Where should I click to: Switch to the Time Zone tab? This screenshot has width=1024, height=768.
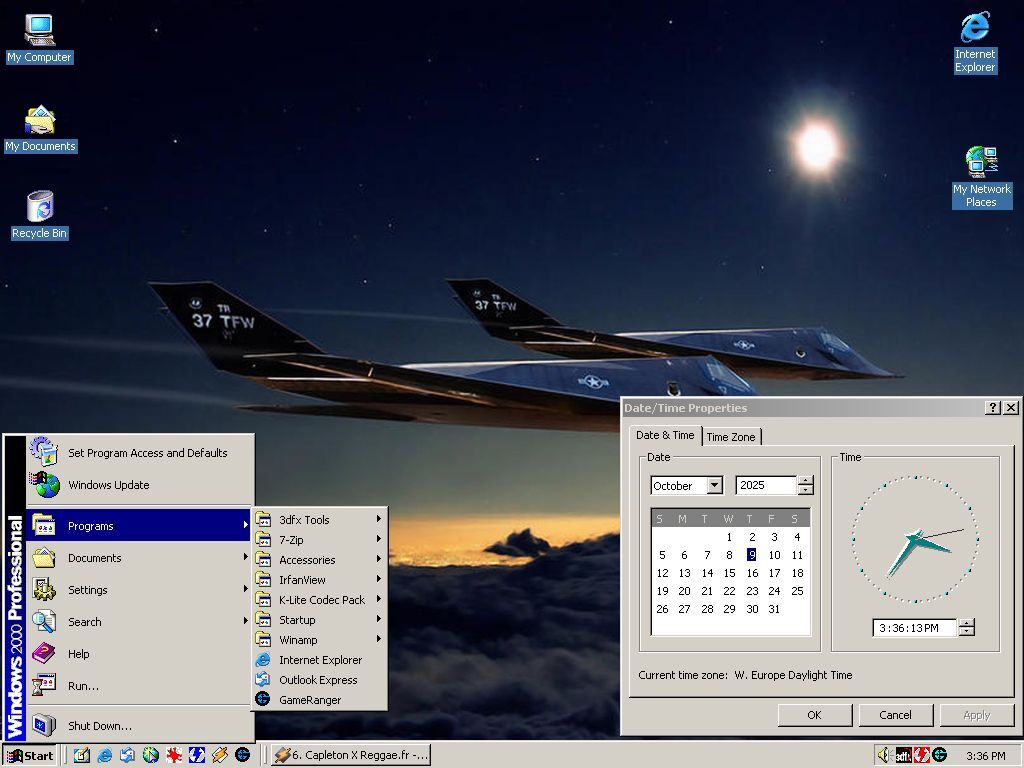coord(731,437)
